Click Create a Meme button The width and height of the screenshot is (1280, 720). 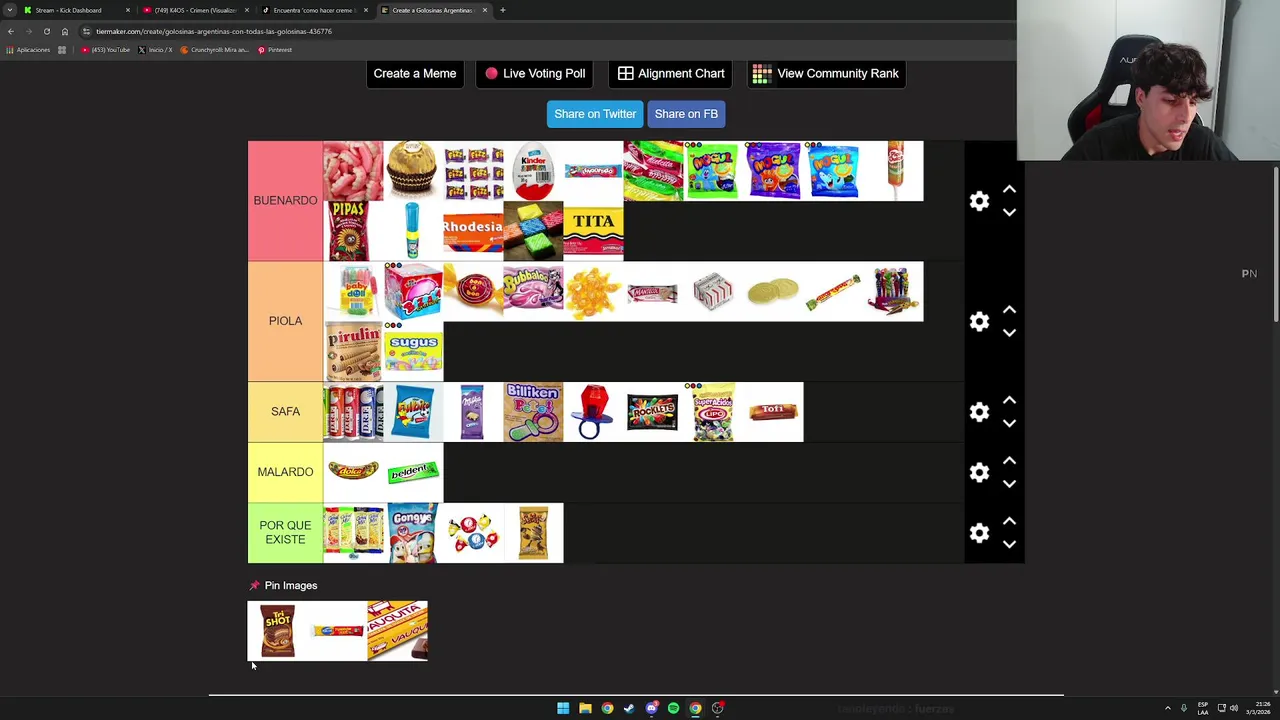point(415,73)
